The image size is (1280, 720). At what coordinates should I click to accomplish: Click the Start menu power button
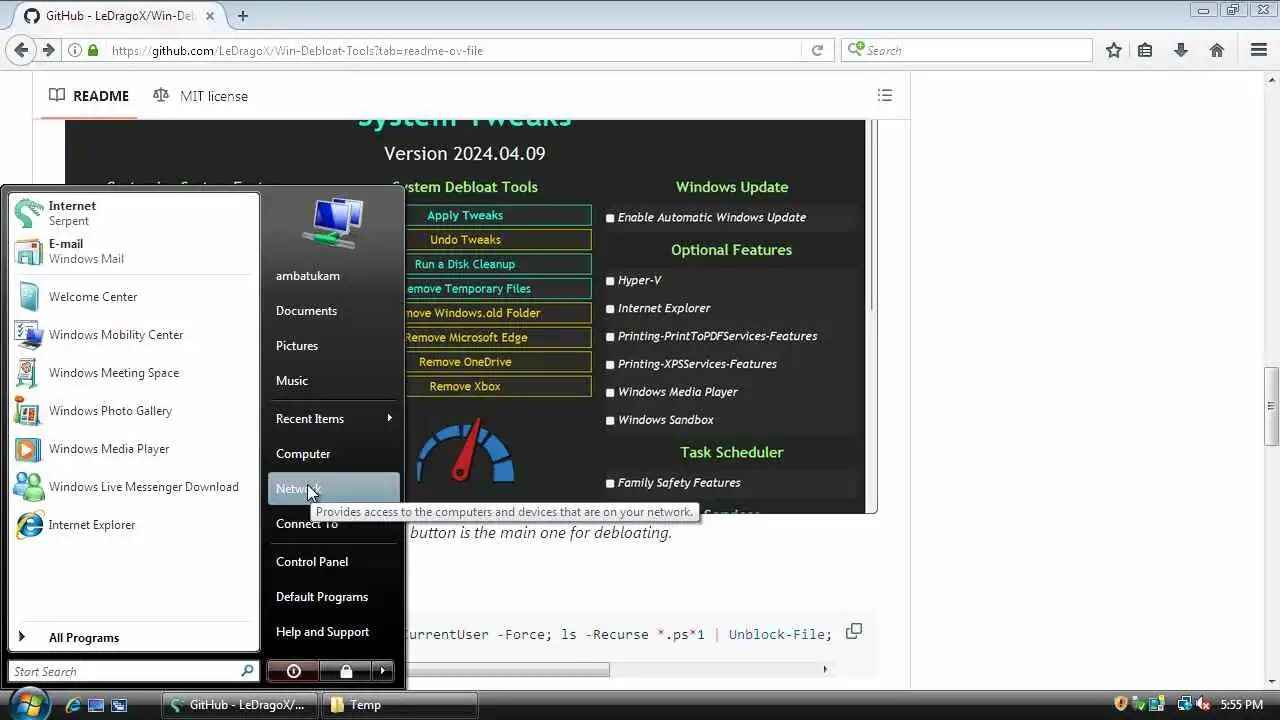(x=293, y=671)
